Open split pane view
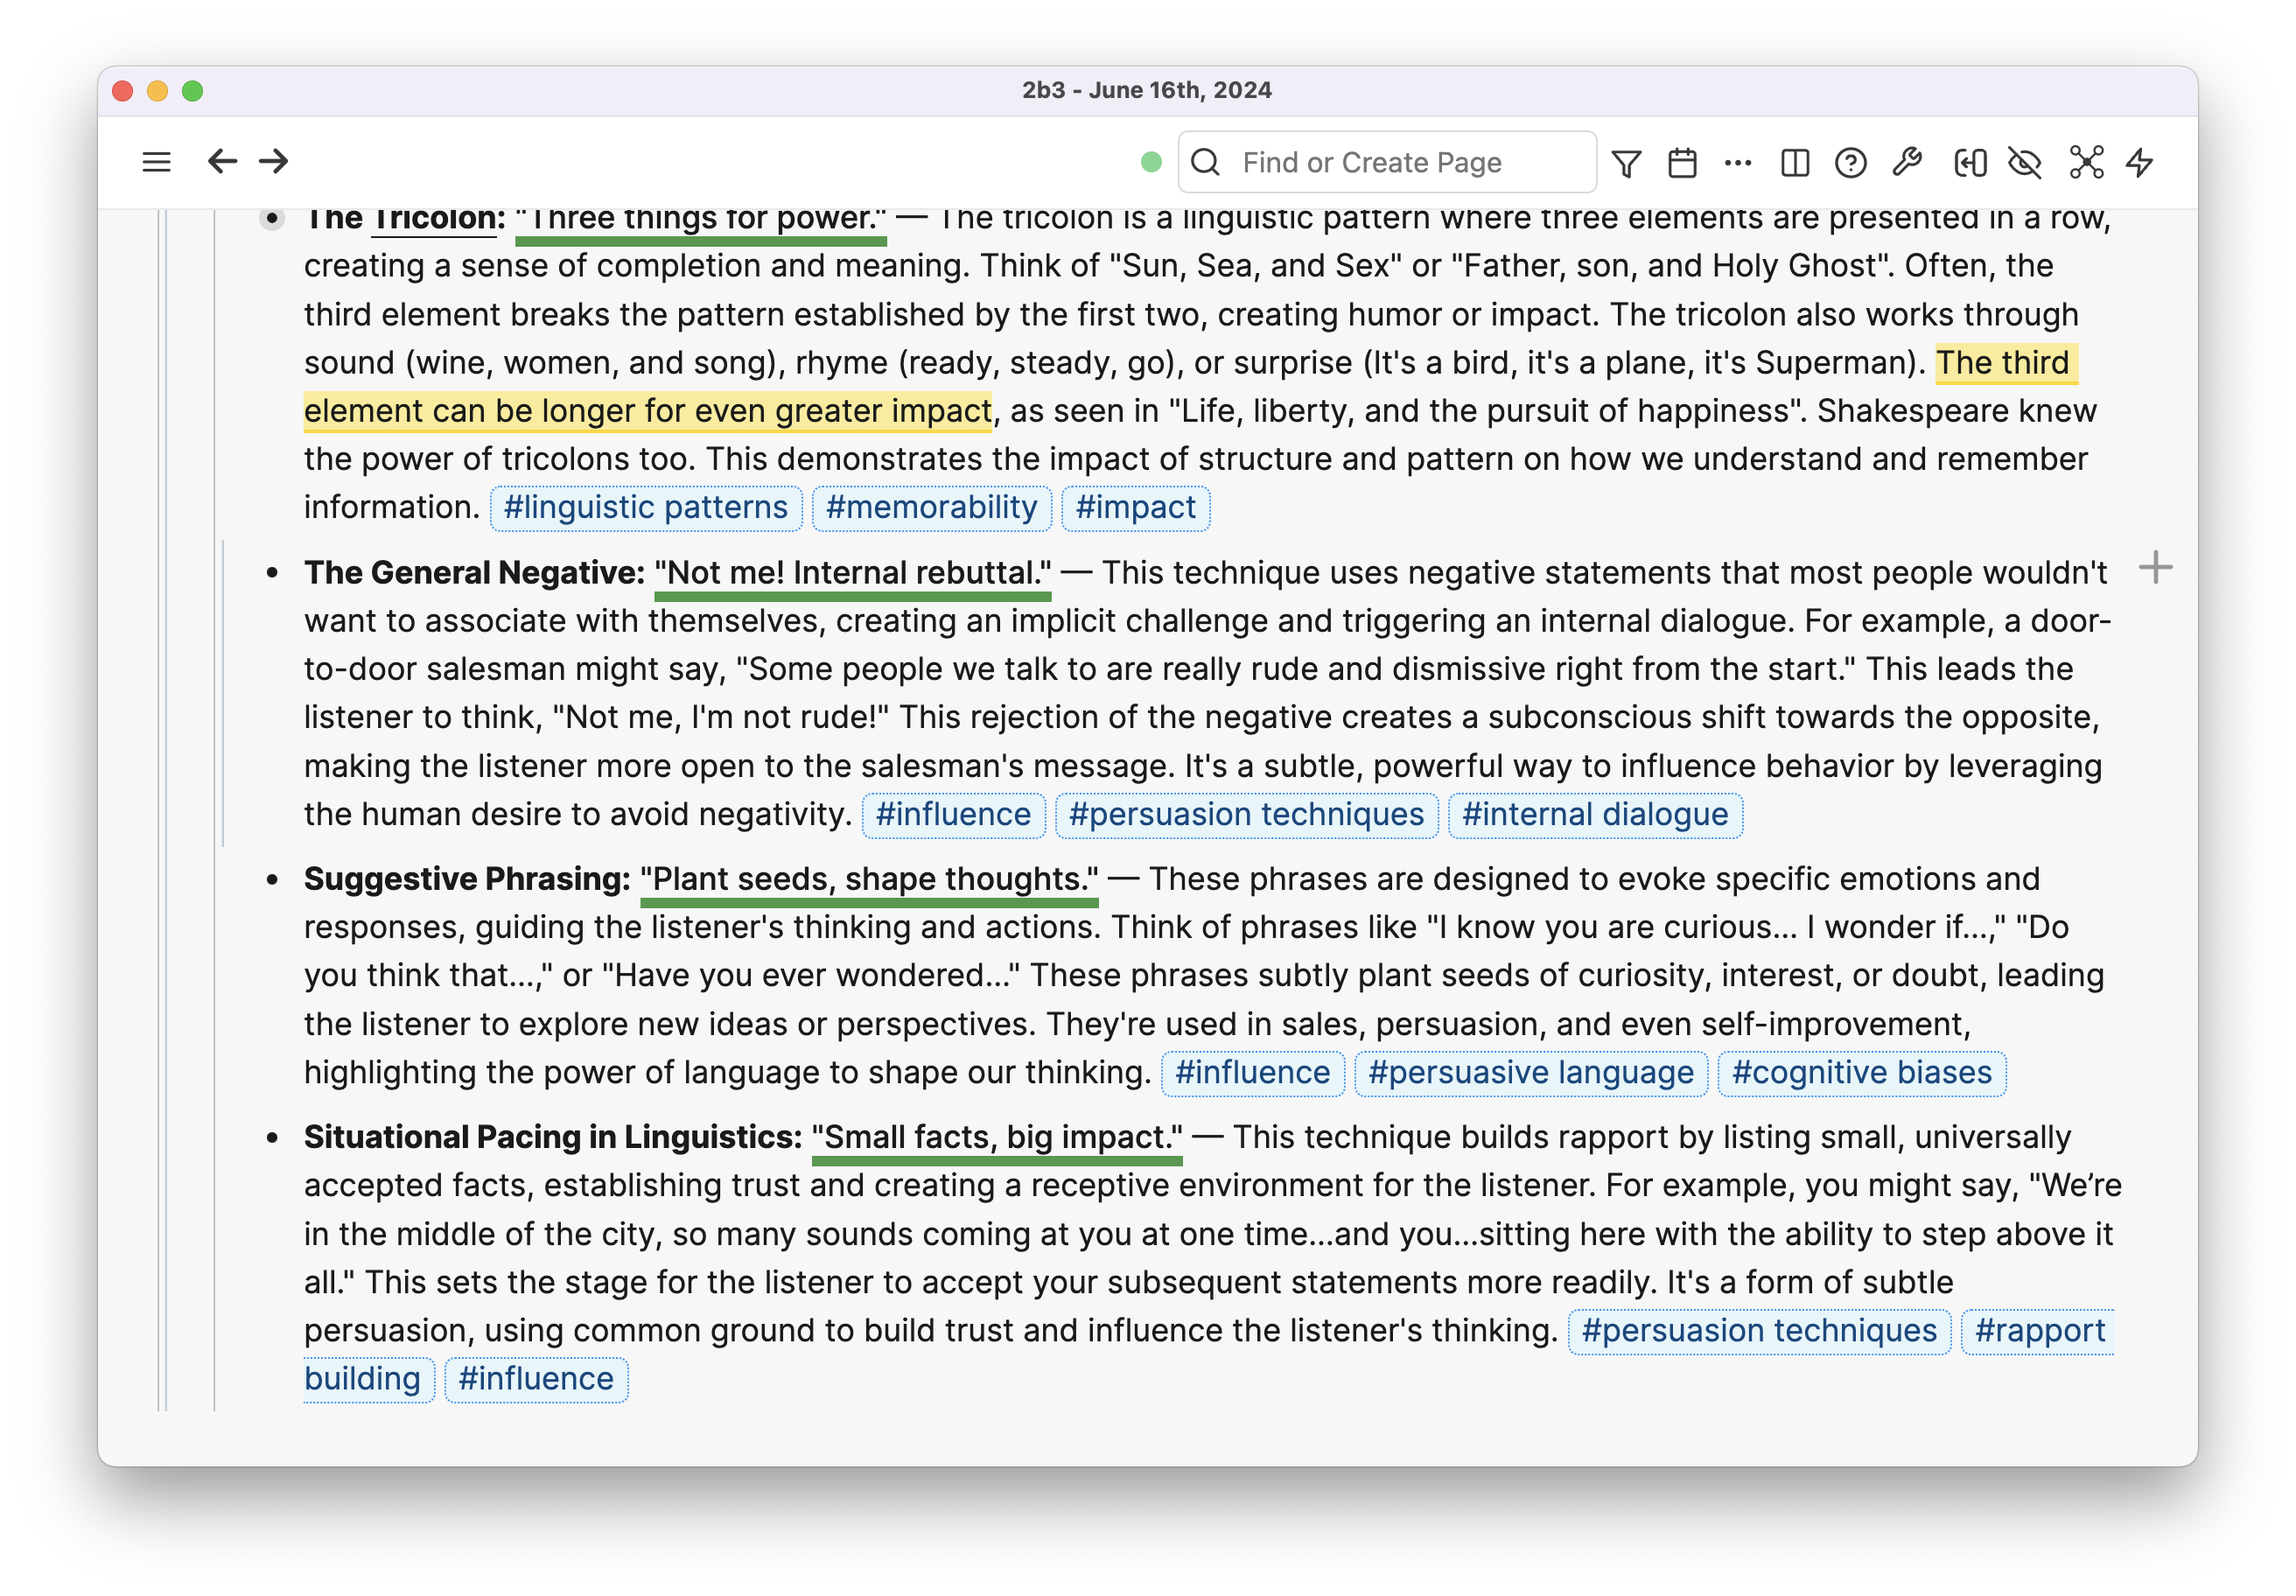 1793,161
